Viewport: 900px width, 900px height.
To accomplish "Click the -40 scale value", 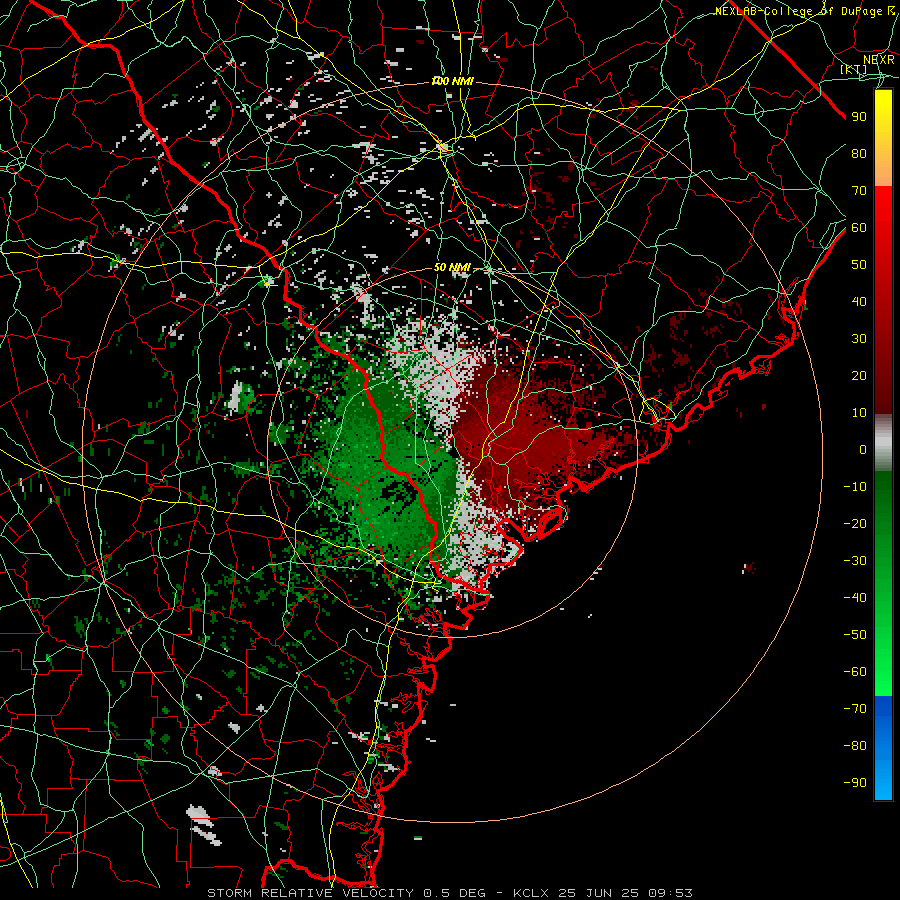I will (x=855, y=598).
